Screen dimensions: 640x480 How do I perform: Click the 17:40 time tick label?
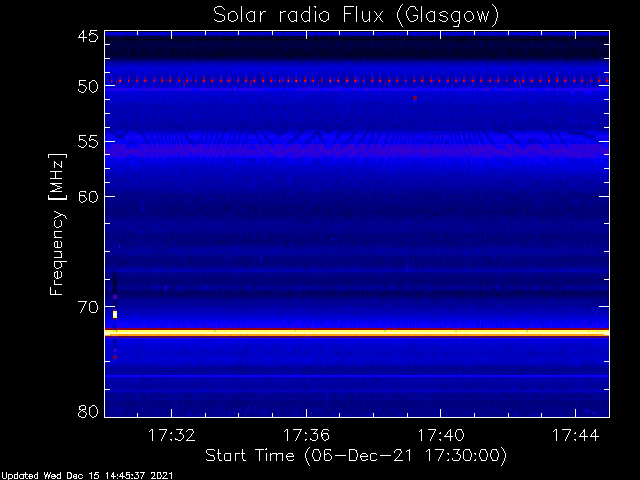(x=441, y=435)
